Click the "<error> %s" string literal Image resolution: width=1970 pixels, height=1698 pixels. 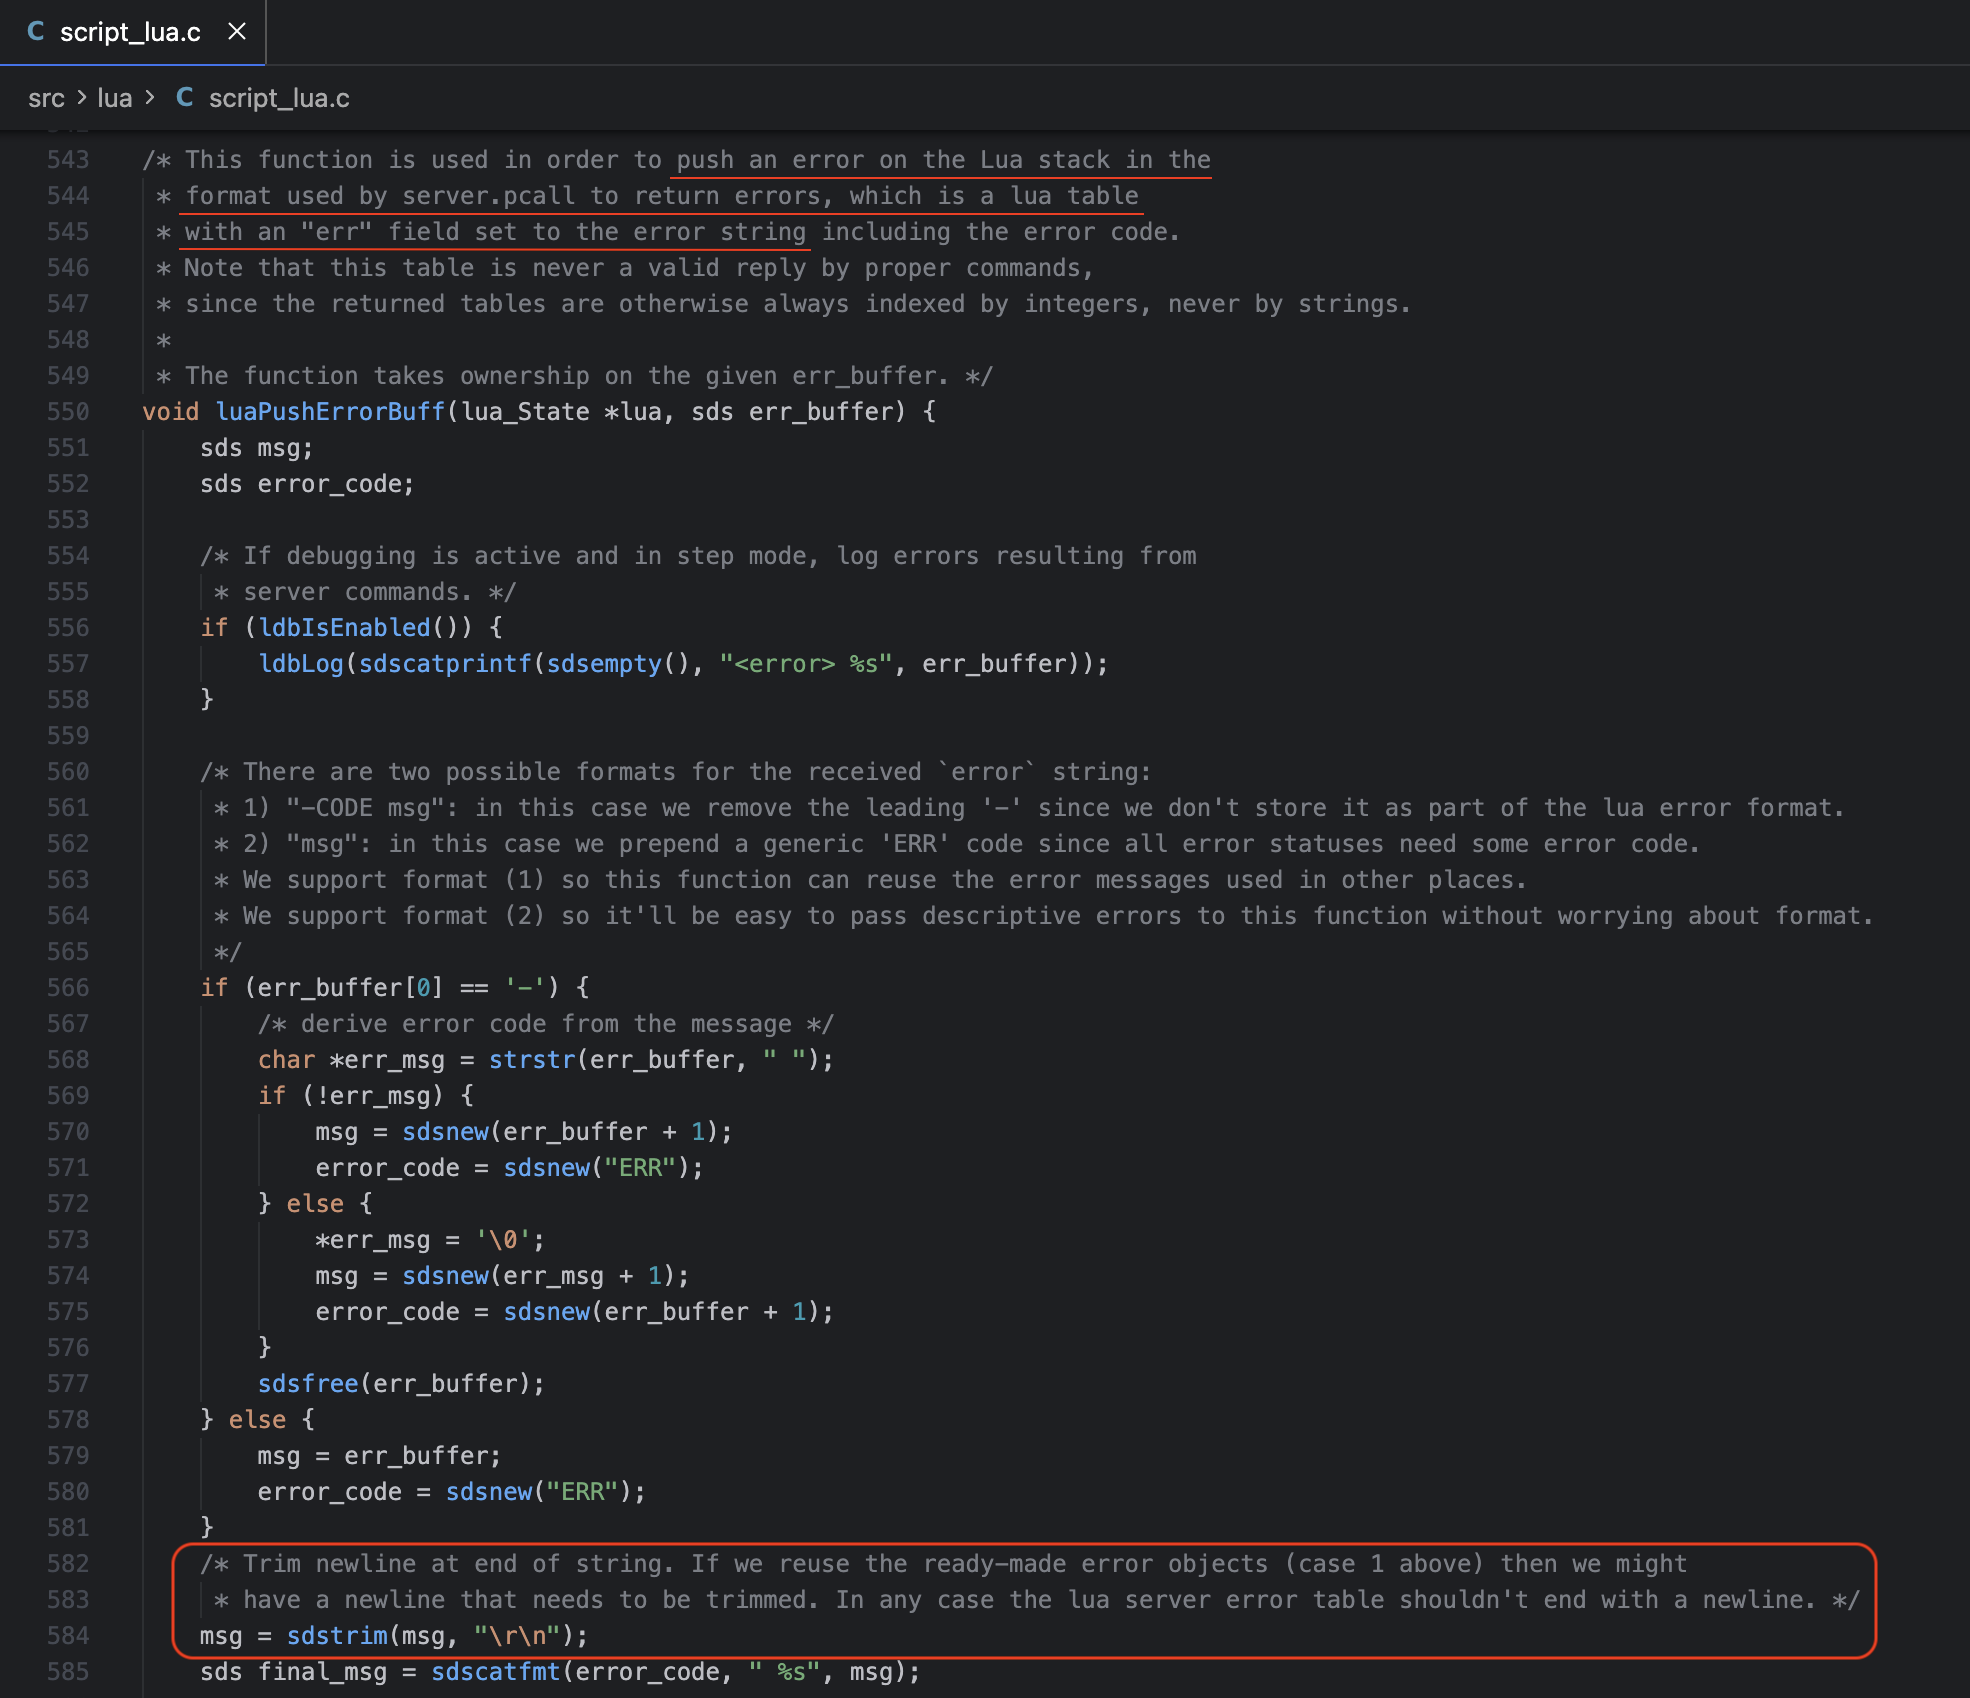(x=805, y=664)
